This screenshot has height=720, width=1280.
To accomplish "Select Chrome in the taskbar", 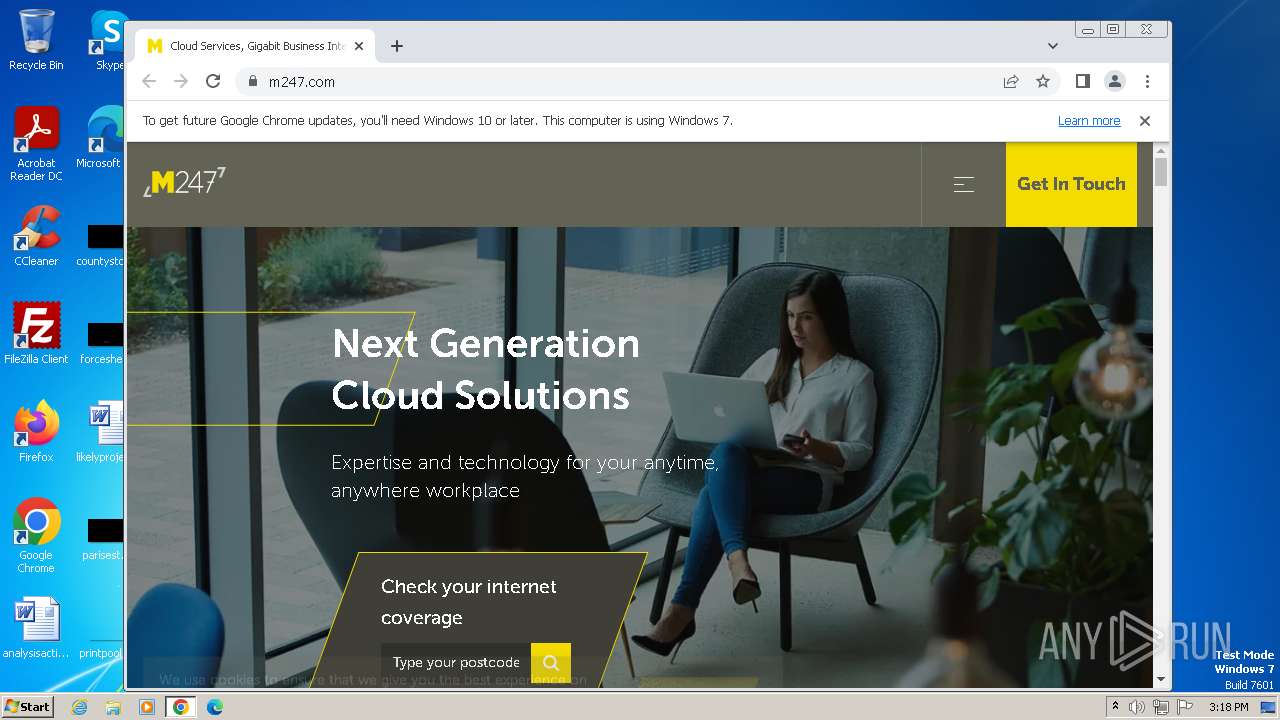I will [181, 707].
